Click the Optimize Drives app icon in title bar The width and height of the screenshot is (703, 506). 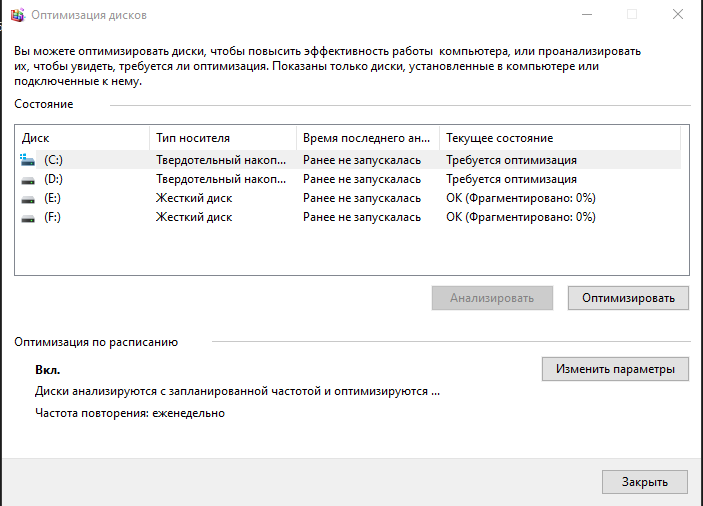(x=17, y=15)
